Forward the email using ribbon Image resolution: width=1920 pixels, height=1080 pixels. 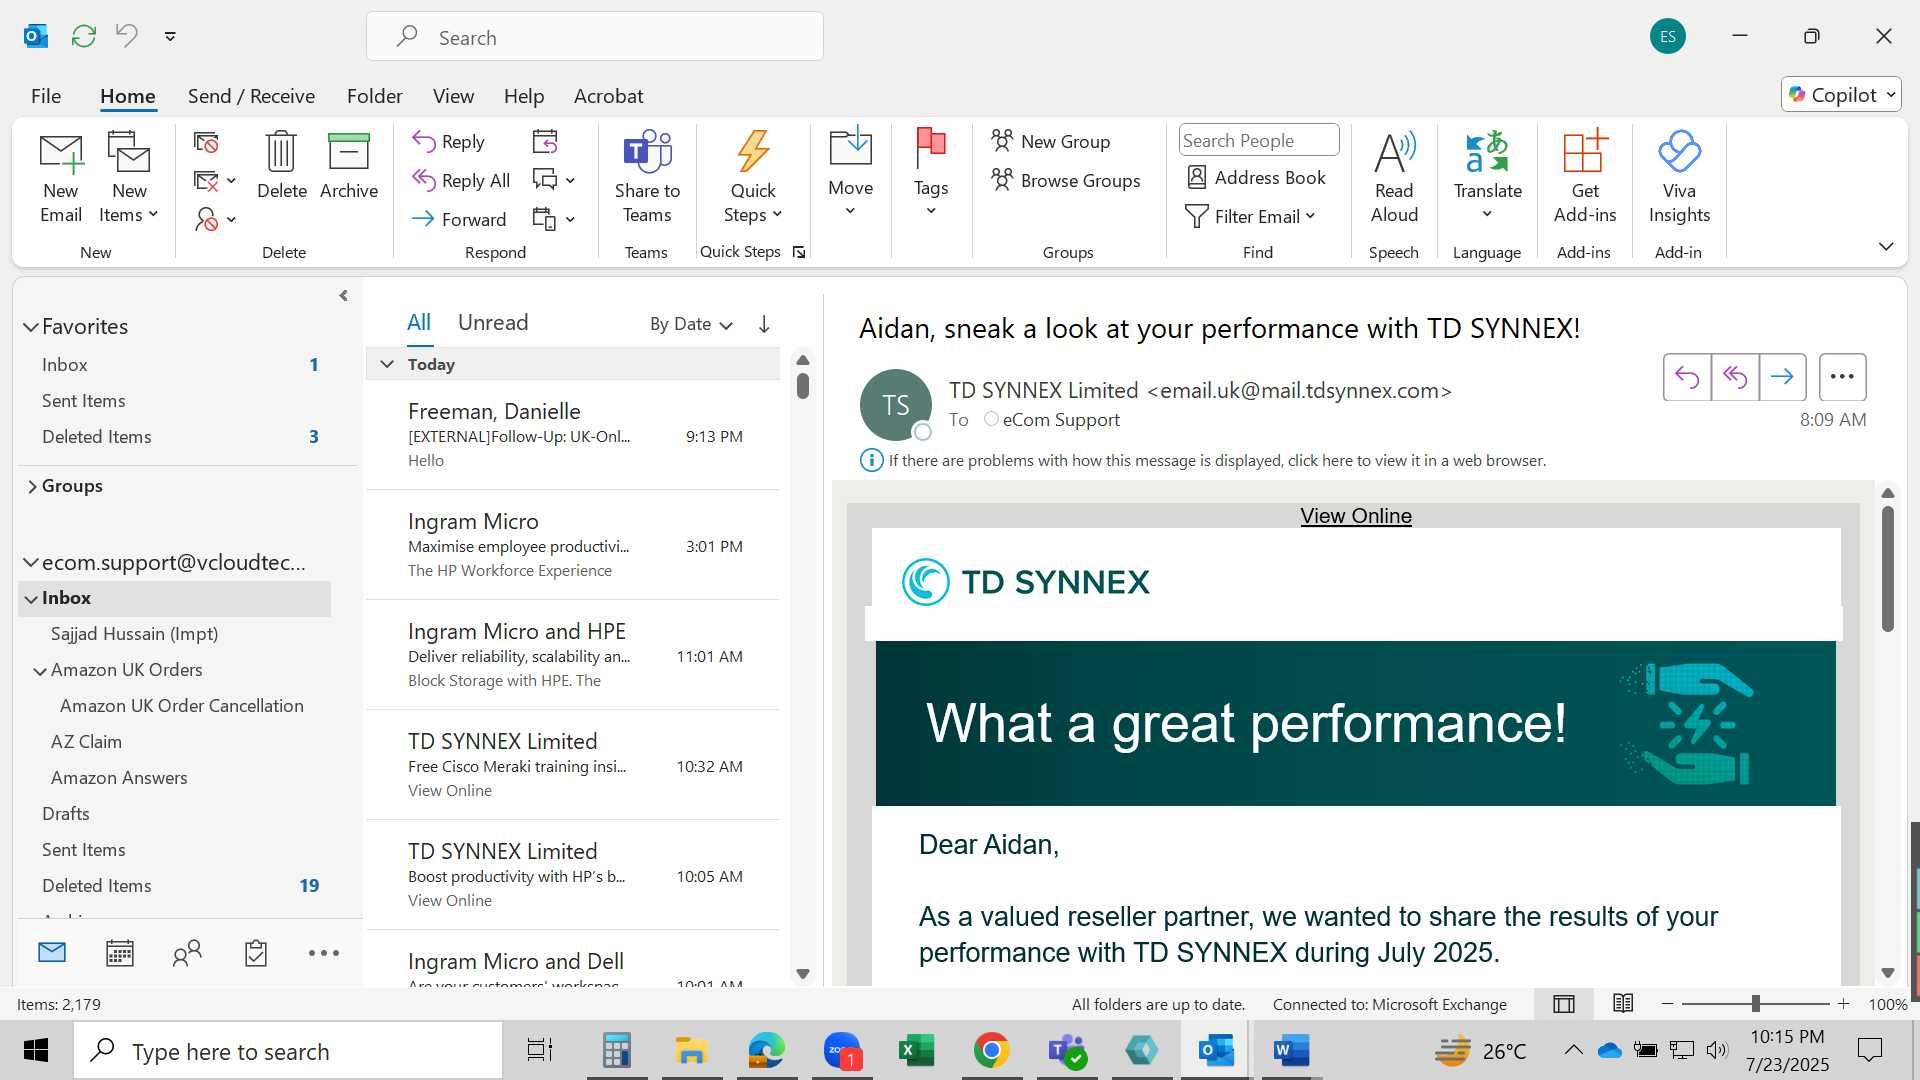(x=459, y=219)
